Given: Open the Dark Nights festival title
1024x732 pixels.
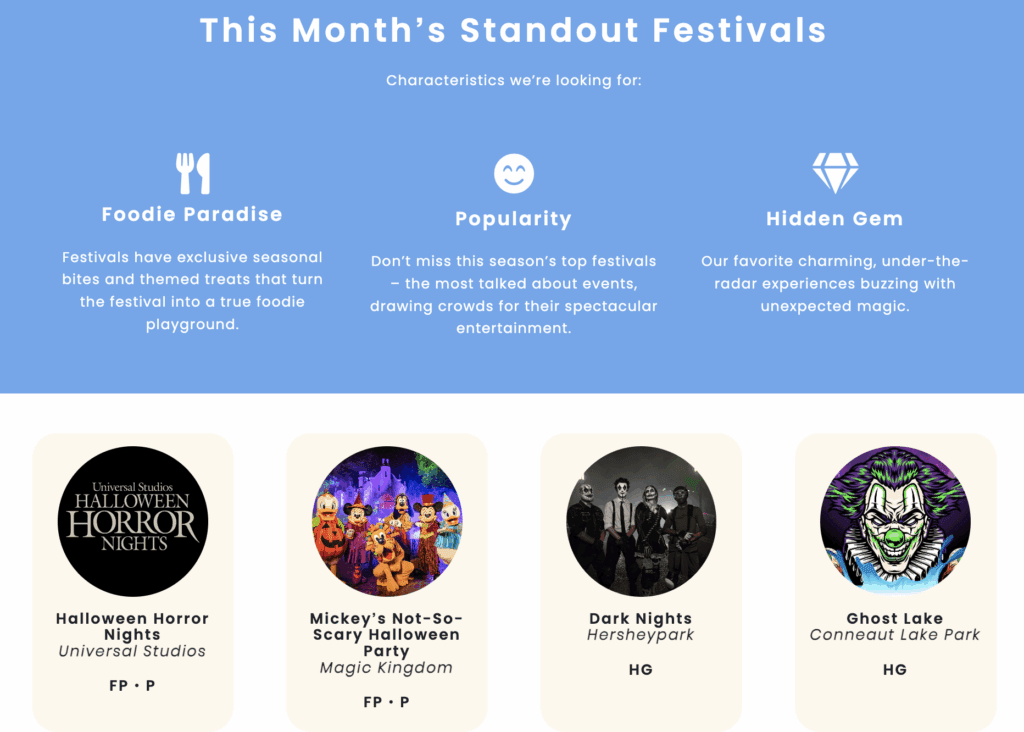Looking at the screenshot, I should click(x=641, y=618).
